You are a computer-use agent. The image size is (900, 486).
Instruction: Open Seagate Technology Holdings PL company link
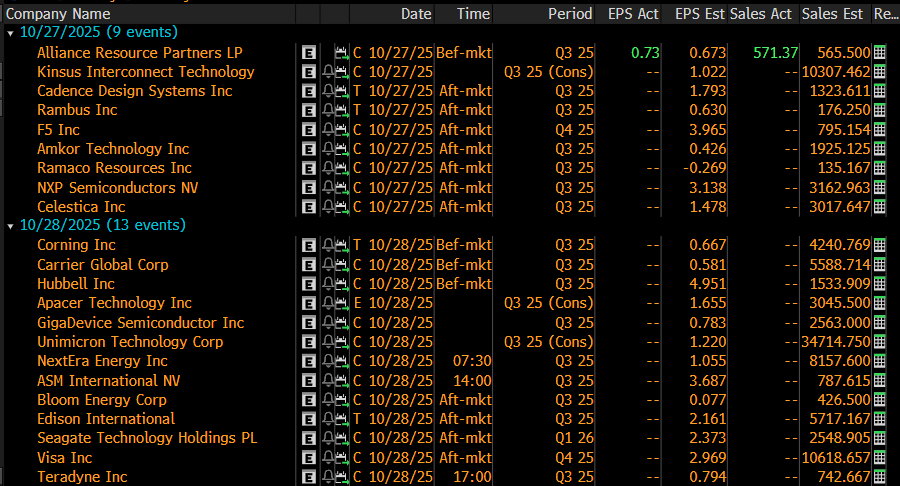pyautogui.click(x=147, y=438)
